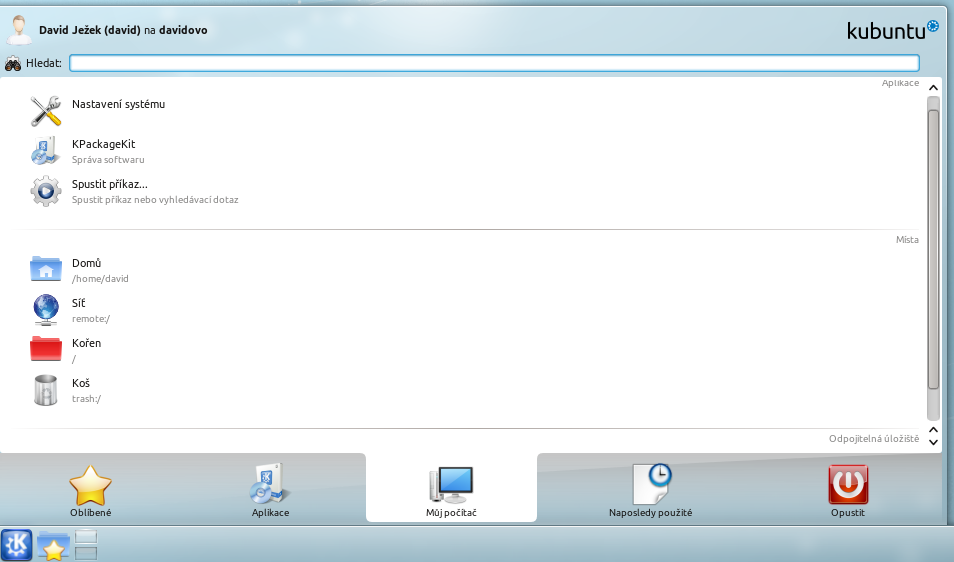The image size is (954, 562).
Task: Open the Kořen red folder icon
Action: (46, 349)
